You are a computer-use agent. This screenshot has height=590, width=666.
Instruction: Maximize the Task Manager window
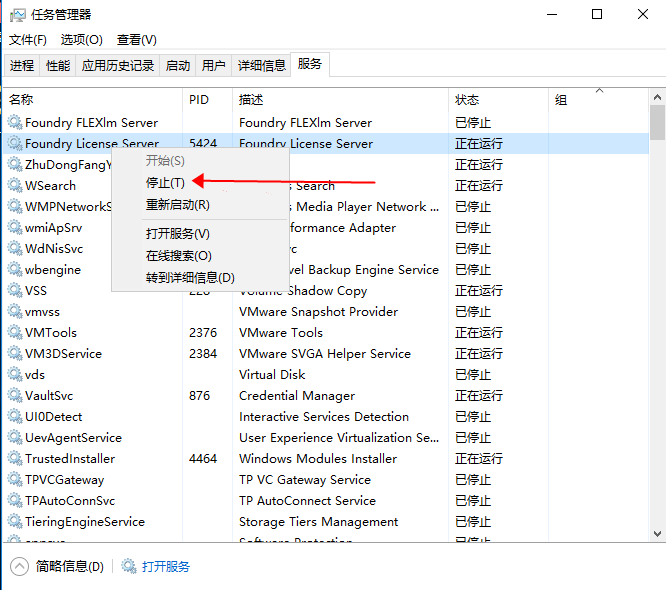coord(597,14)
